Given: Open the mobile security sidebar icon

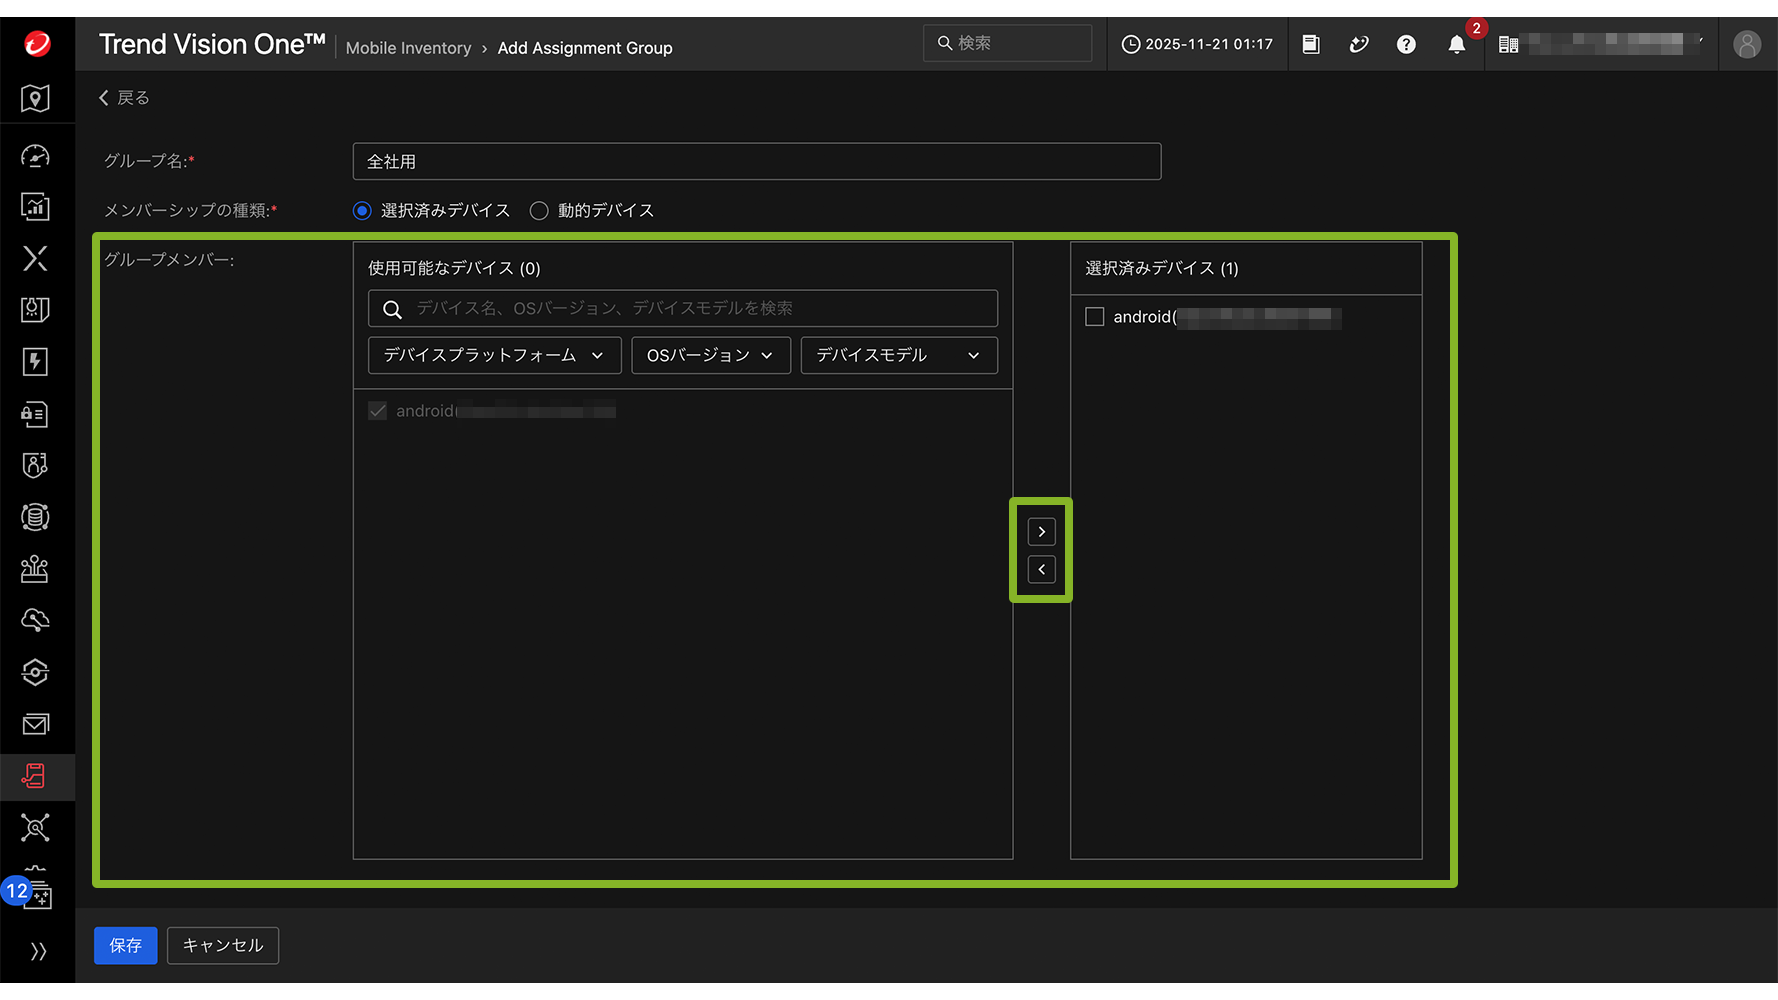Looking at the screenshot, I should coord(36,776).
